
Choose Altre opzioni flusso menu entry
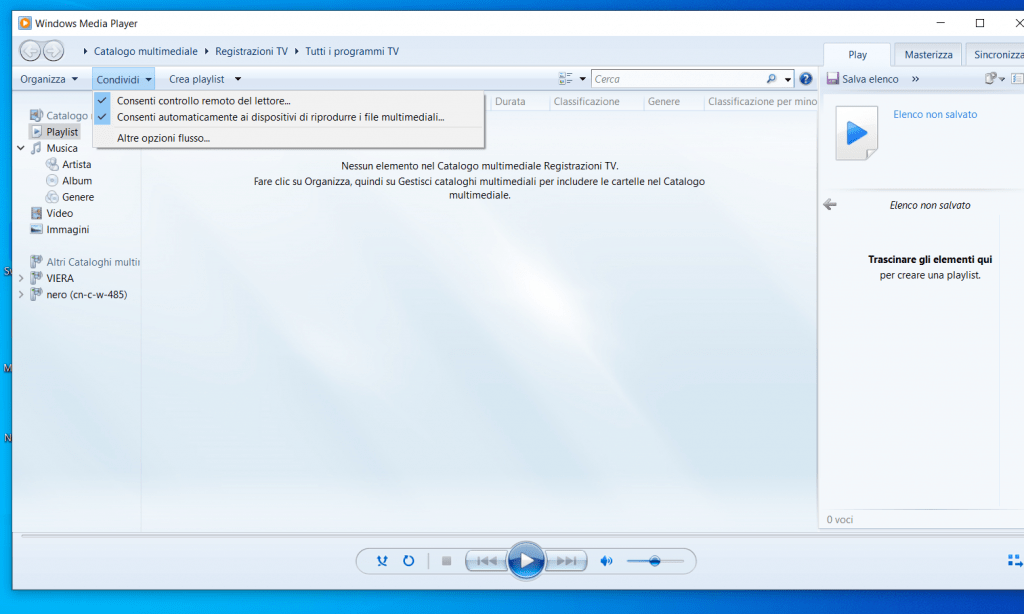[x=289, y=138]
